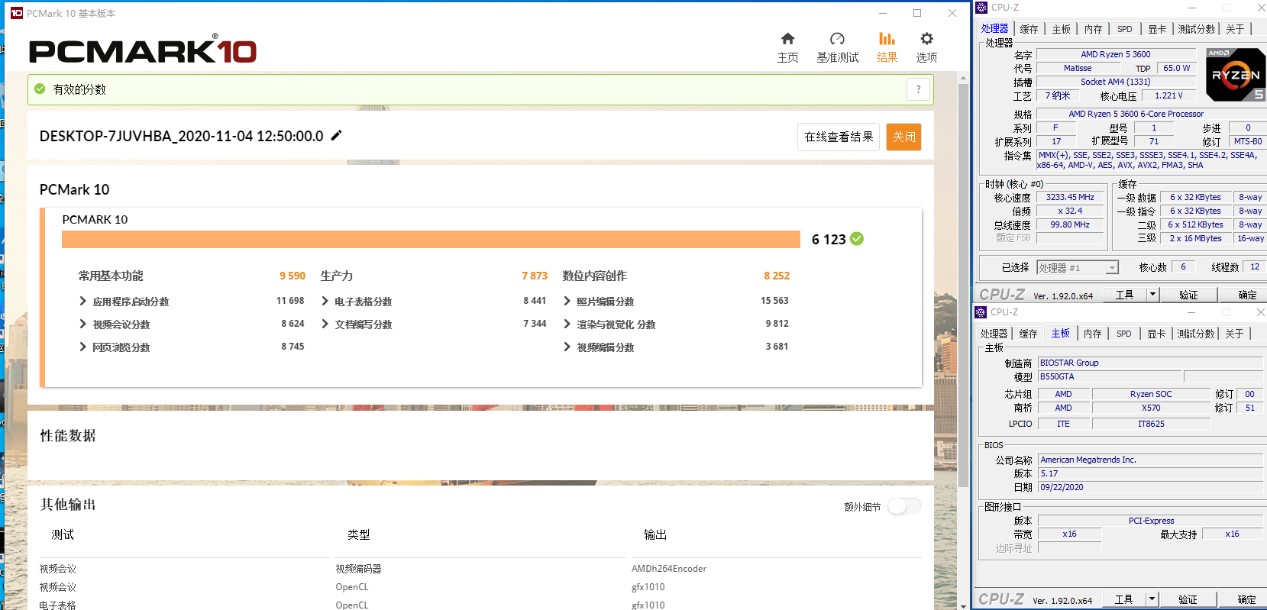Click 确定 button in upper CPU-Z window

tap(1246, 295)
